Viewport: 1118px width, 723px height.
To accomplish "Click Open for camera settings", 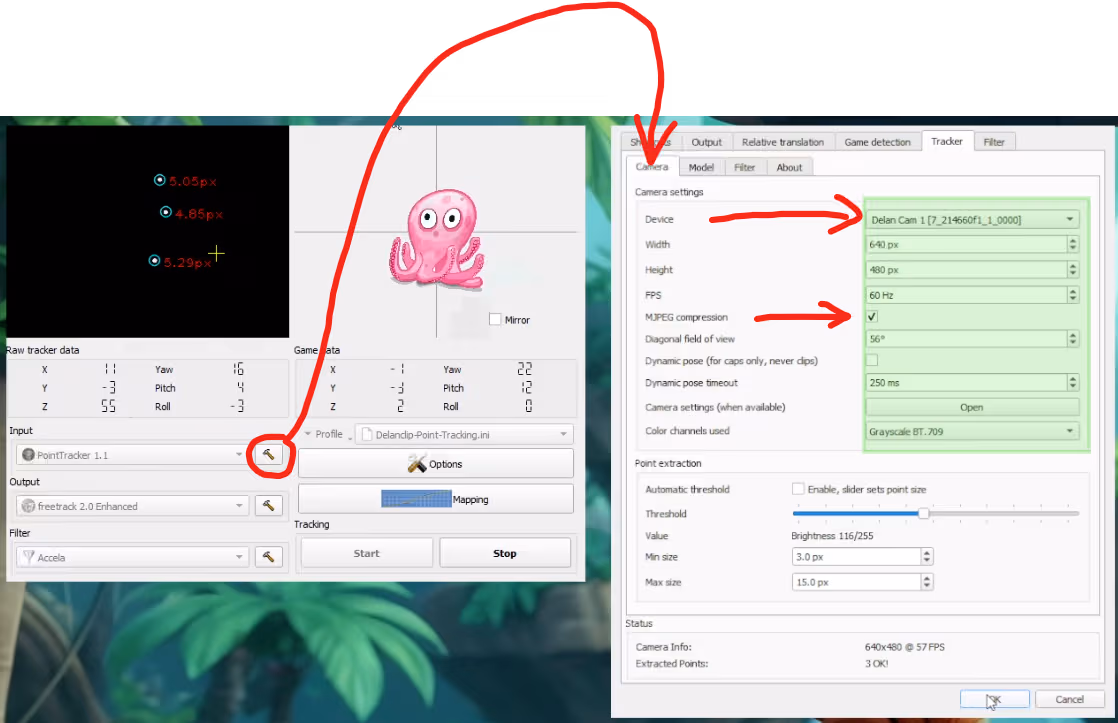I will coord(971,407).
